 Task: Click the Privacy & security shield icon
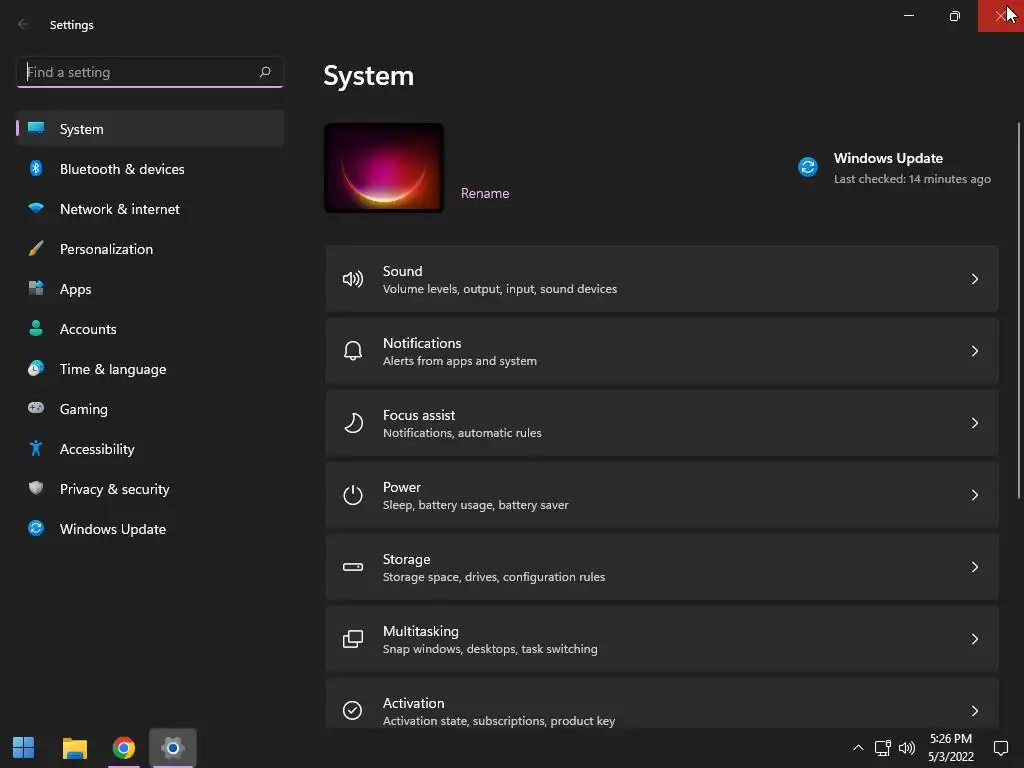coord(36,488)
